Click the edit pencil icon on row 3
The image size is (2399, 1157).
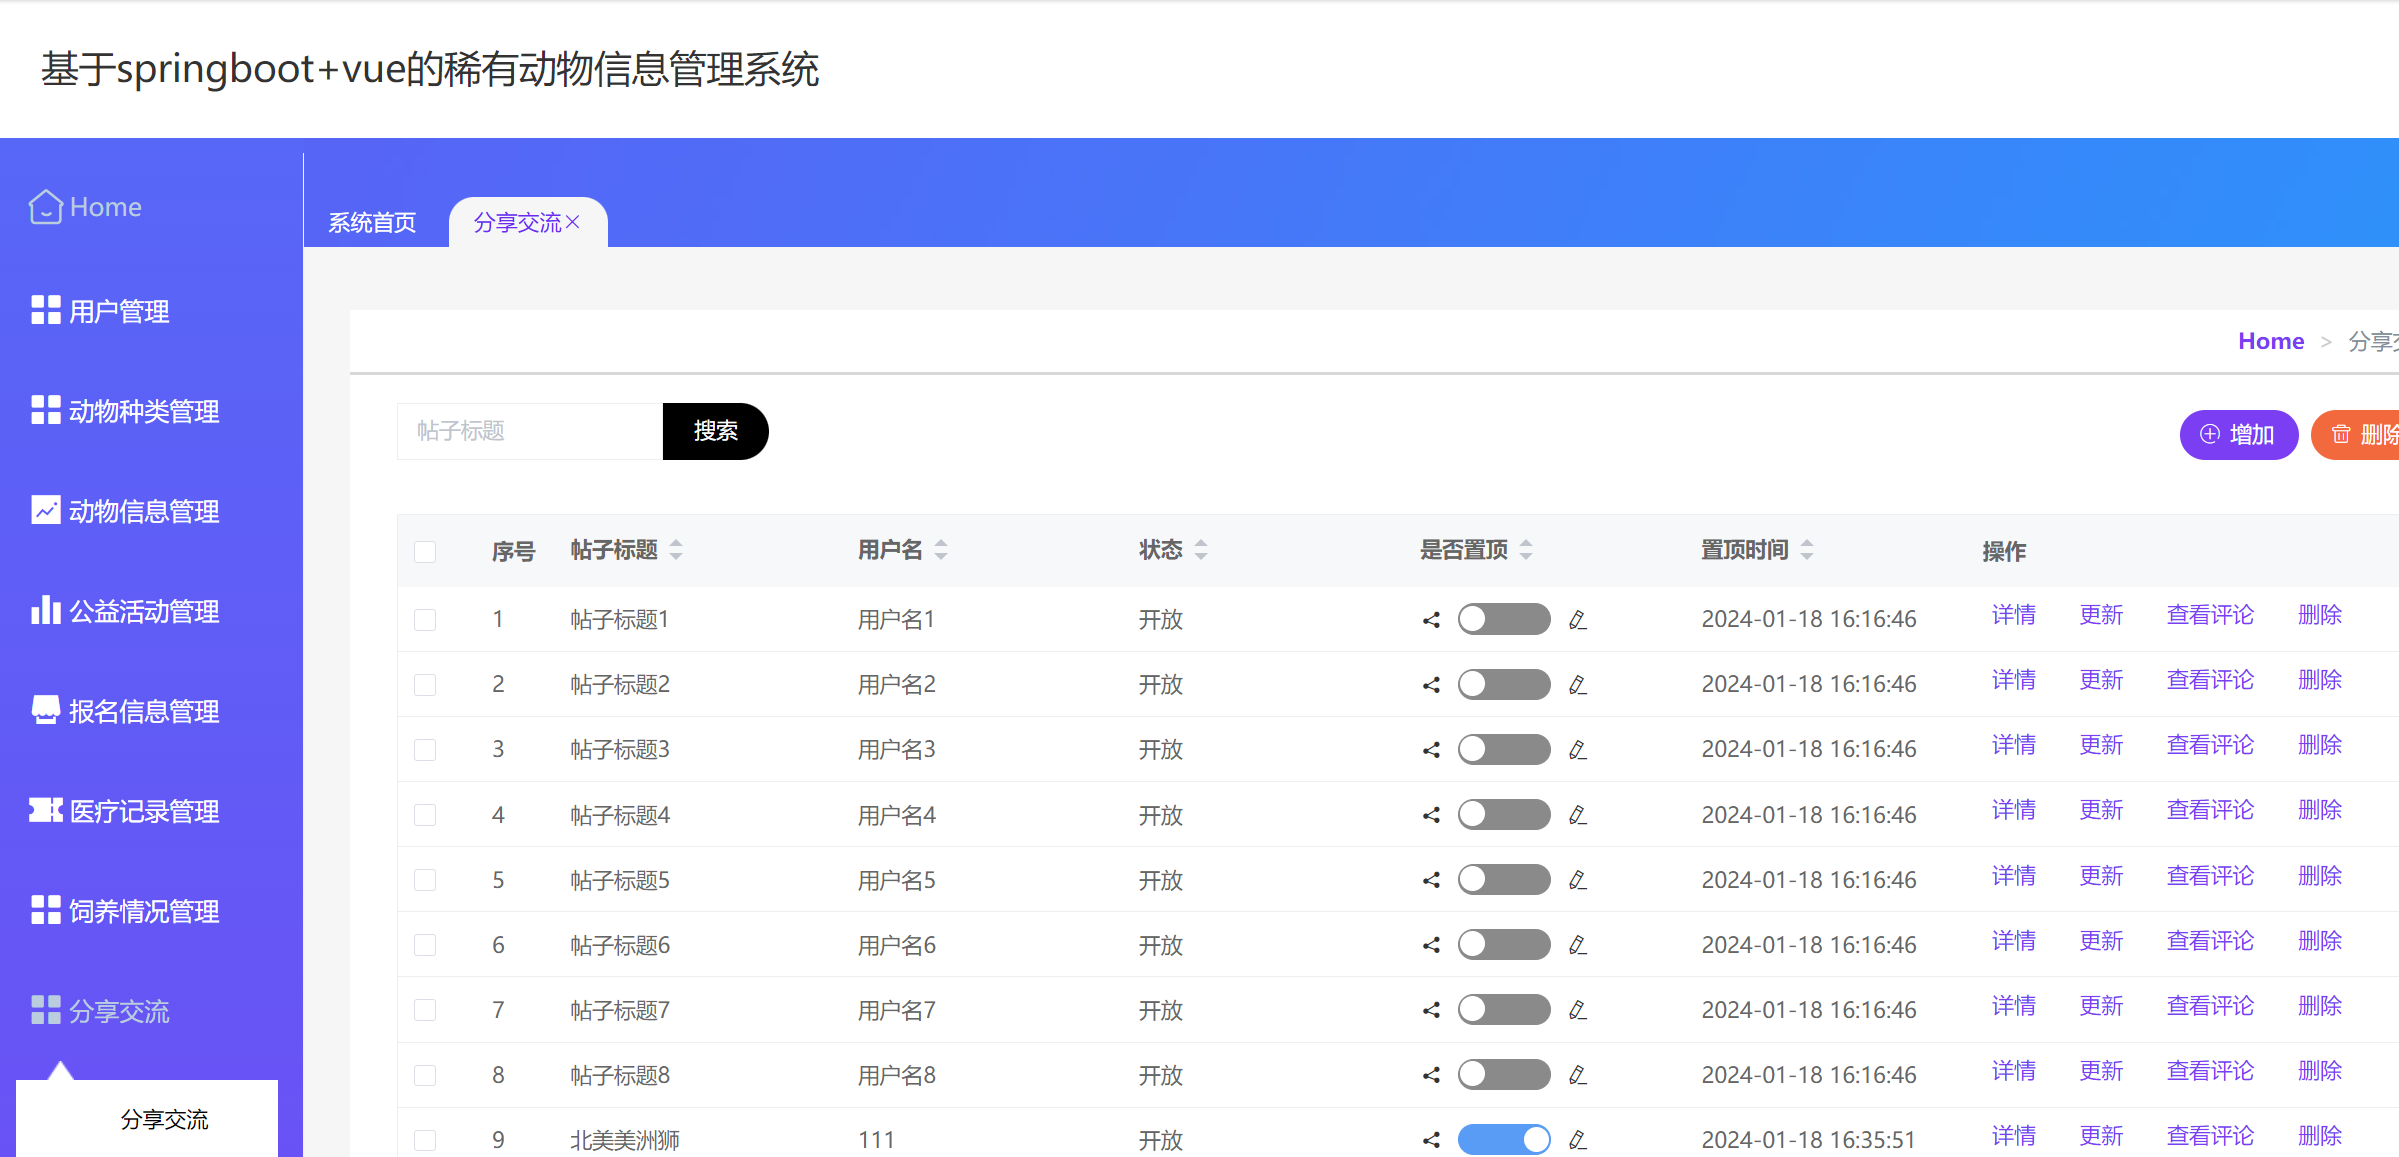coord(1578,749)
